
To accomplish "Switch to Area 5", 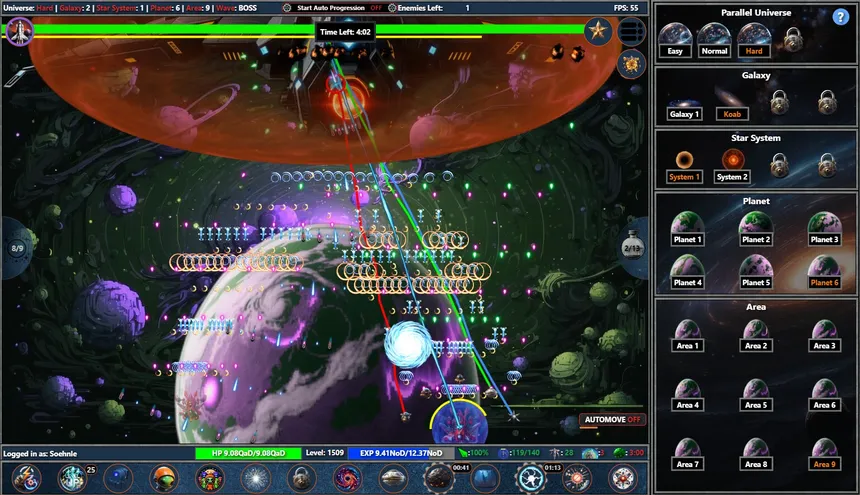I will [756, 395].
